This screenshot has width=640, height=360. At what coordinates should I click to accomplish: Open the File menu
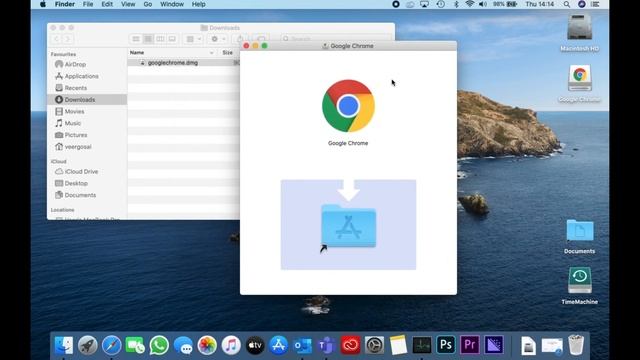point(88,4)
